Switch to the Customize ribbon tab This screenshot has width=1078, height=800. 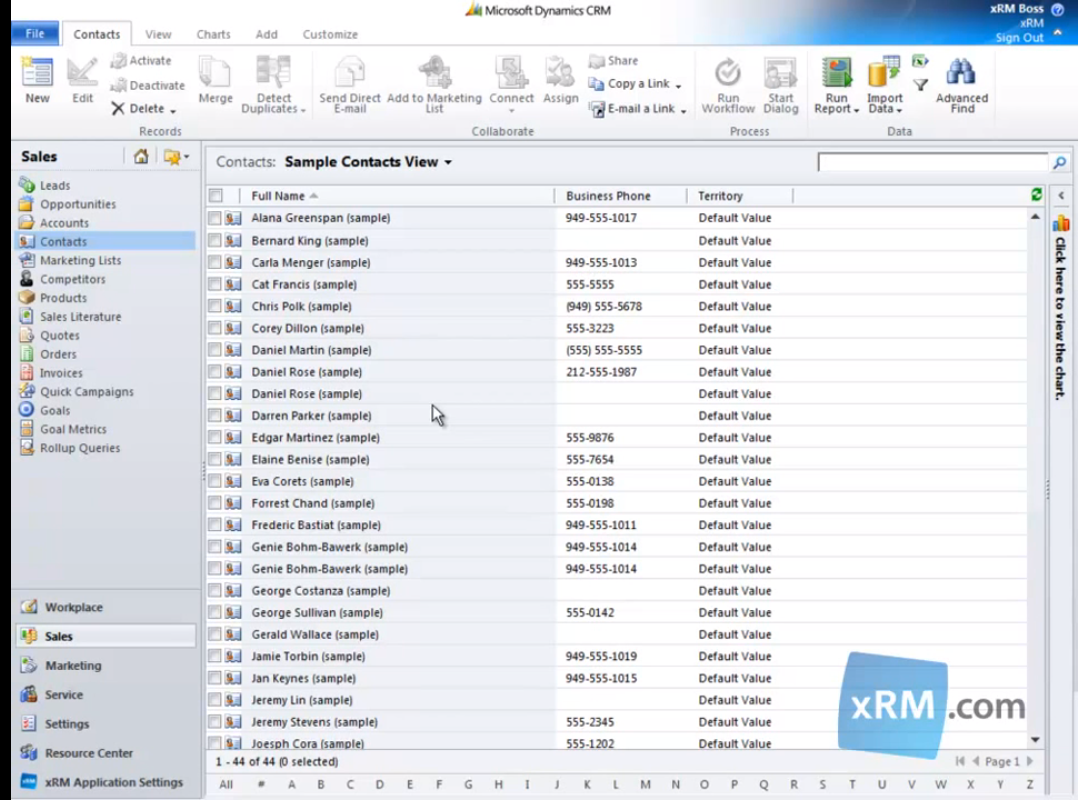[330, 34]
